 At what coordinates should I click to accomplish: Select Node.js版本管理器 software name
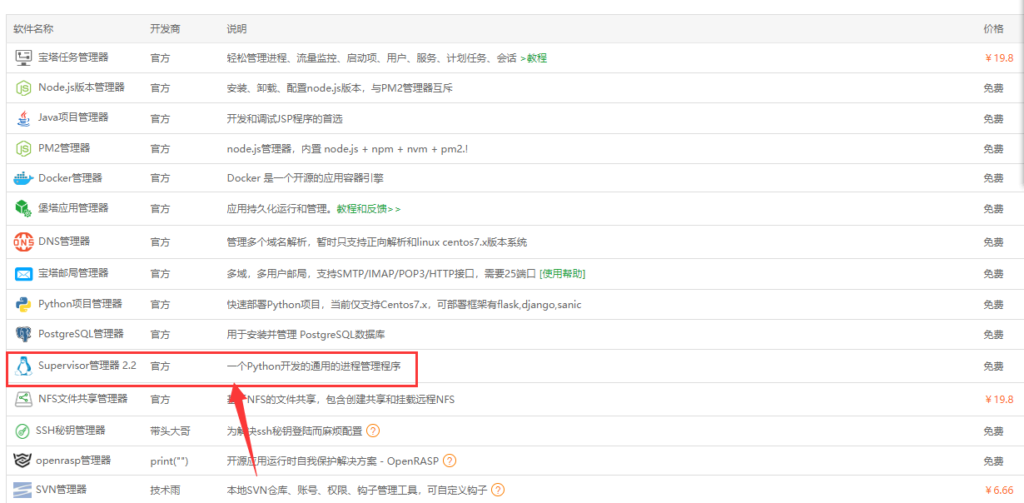[82, 87]
